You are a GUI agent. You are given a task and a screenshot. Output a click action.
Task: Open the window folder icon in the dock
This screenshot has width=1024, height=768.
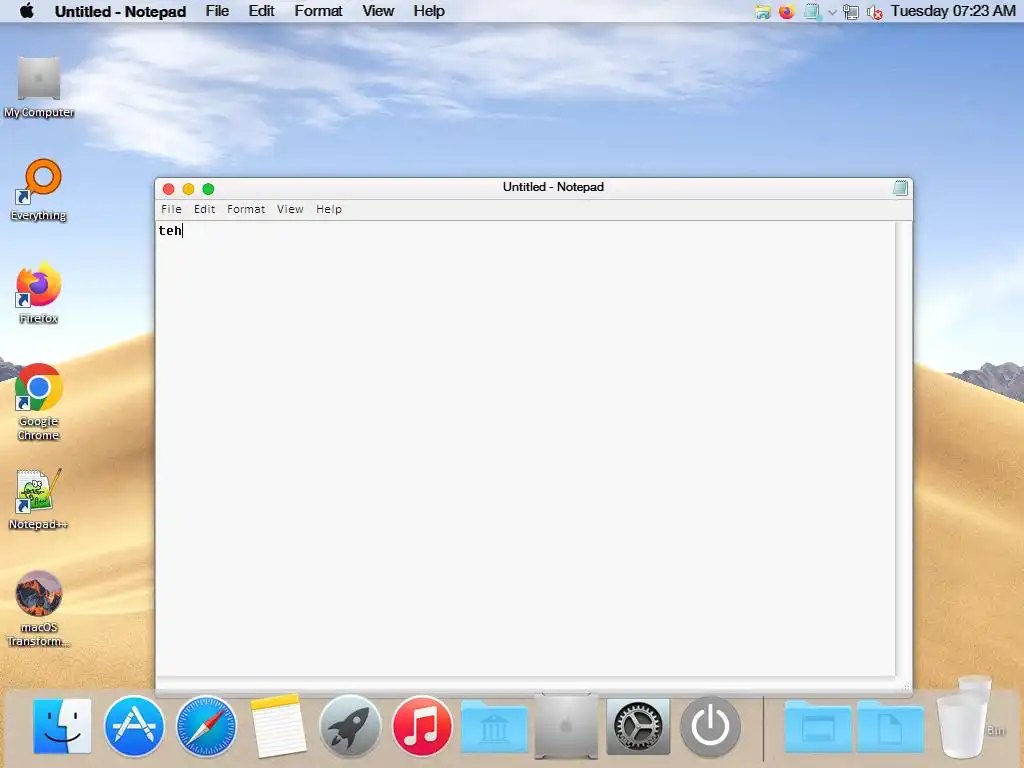pyautogui.click(x=818, y=726)
